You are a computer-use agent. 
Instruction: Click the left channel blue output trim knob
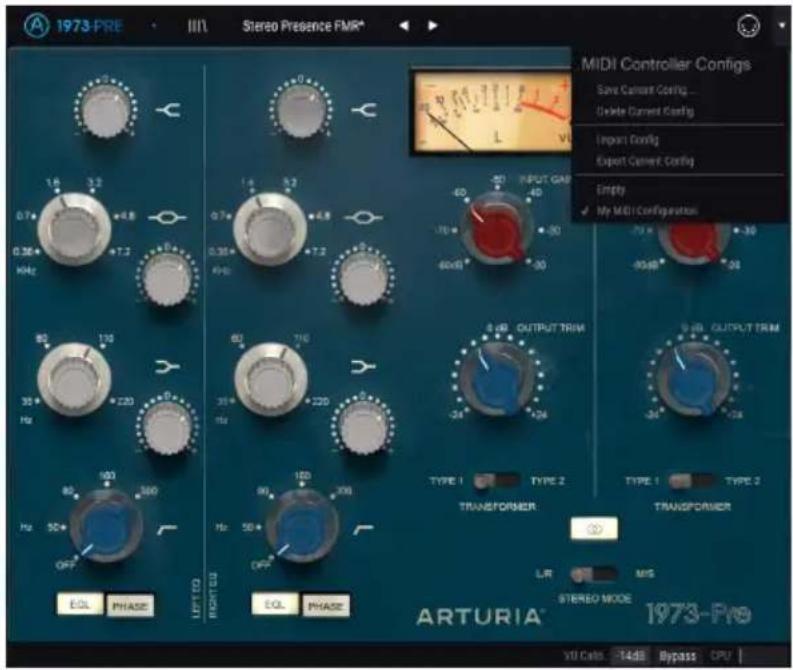[496, 378]
